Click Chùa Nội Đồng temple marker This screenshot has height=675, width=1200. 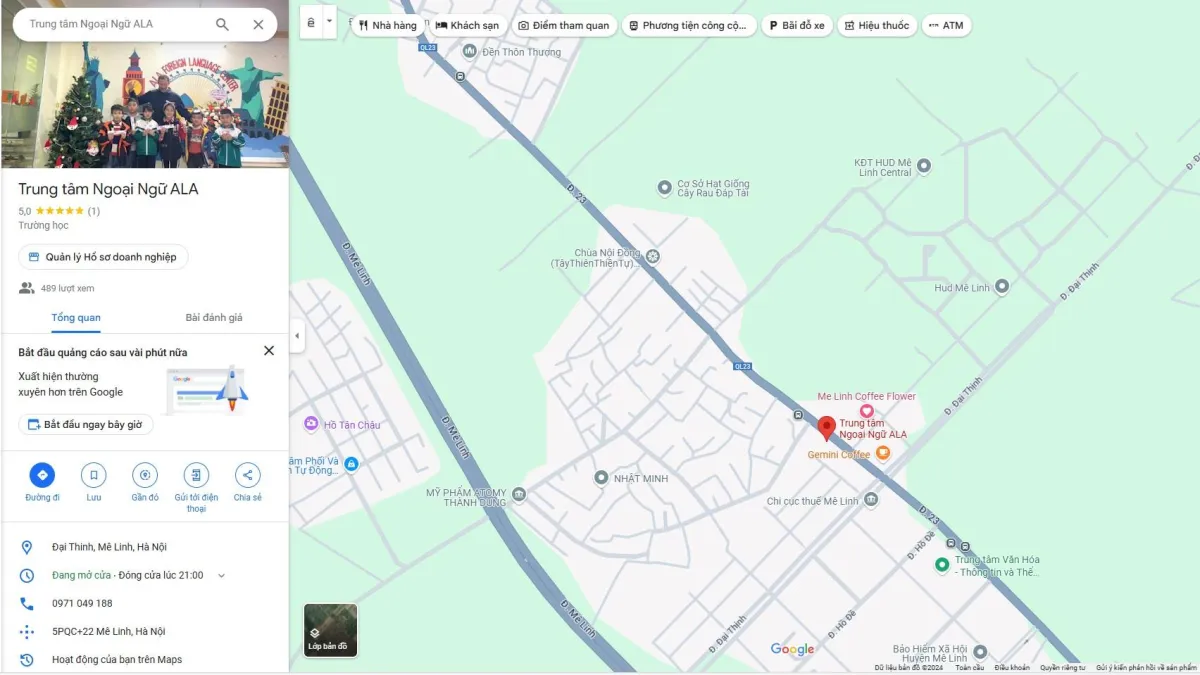[x=653, y=257]
